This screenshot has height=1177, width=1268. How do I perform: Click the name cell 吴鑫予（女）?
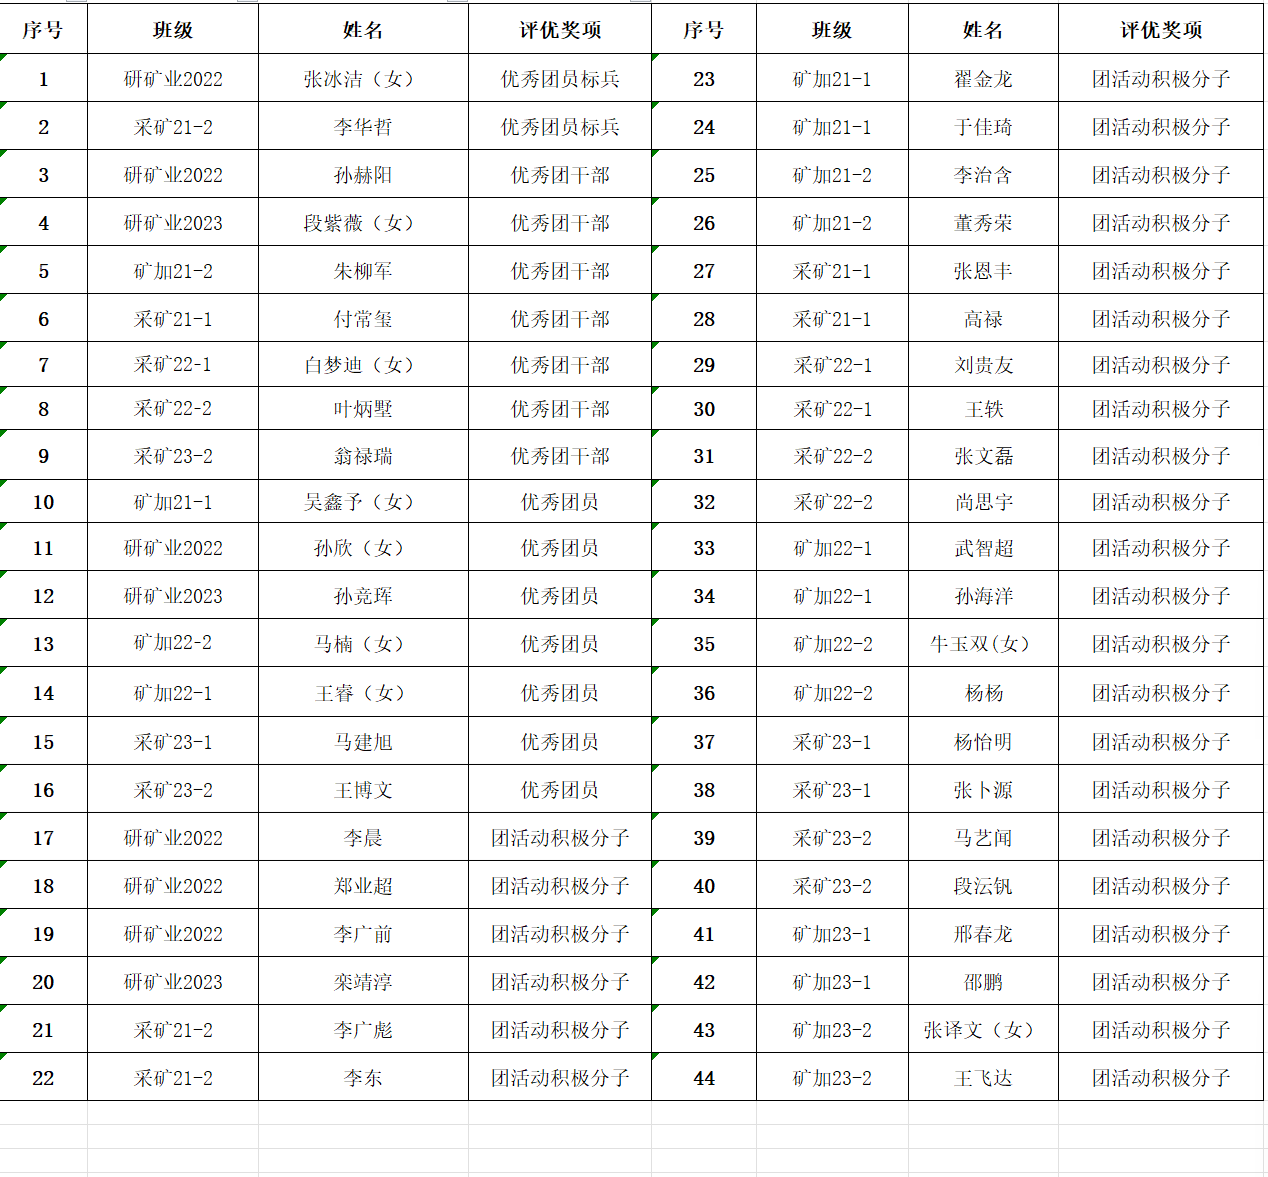[362, 502]
